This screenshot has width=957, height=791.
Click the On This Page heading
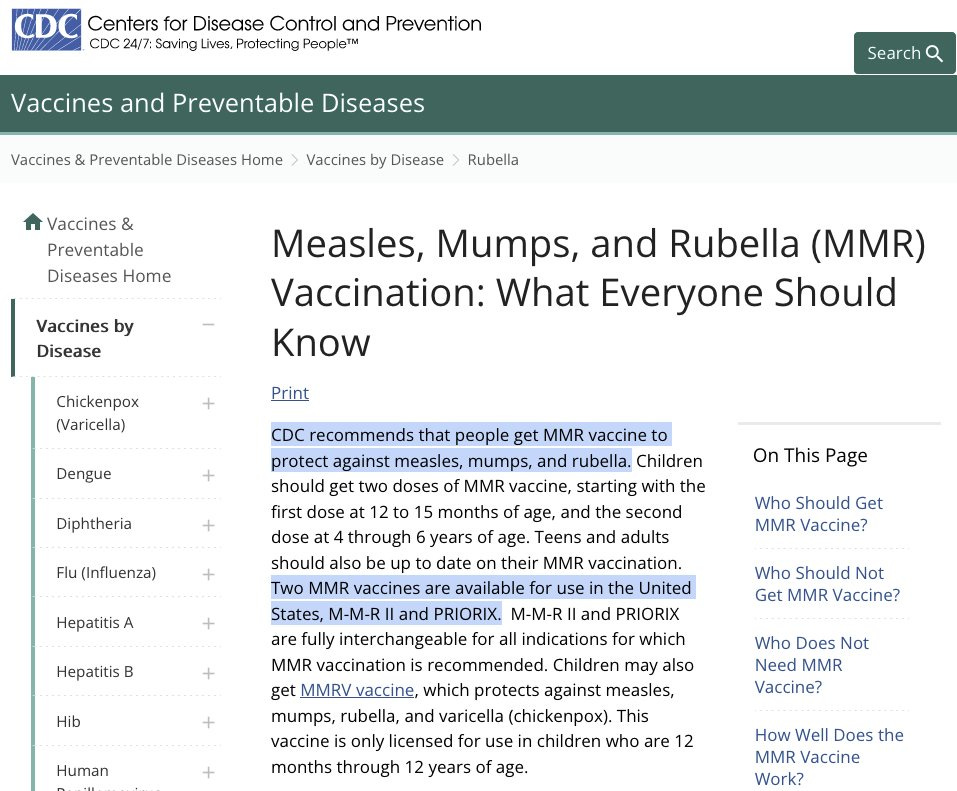click(810, 456)
